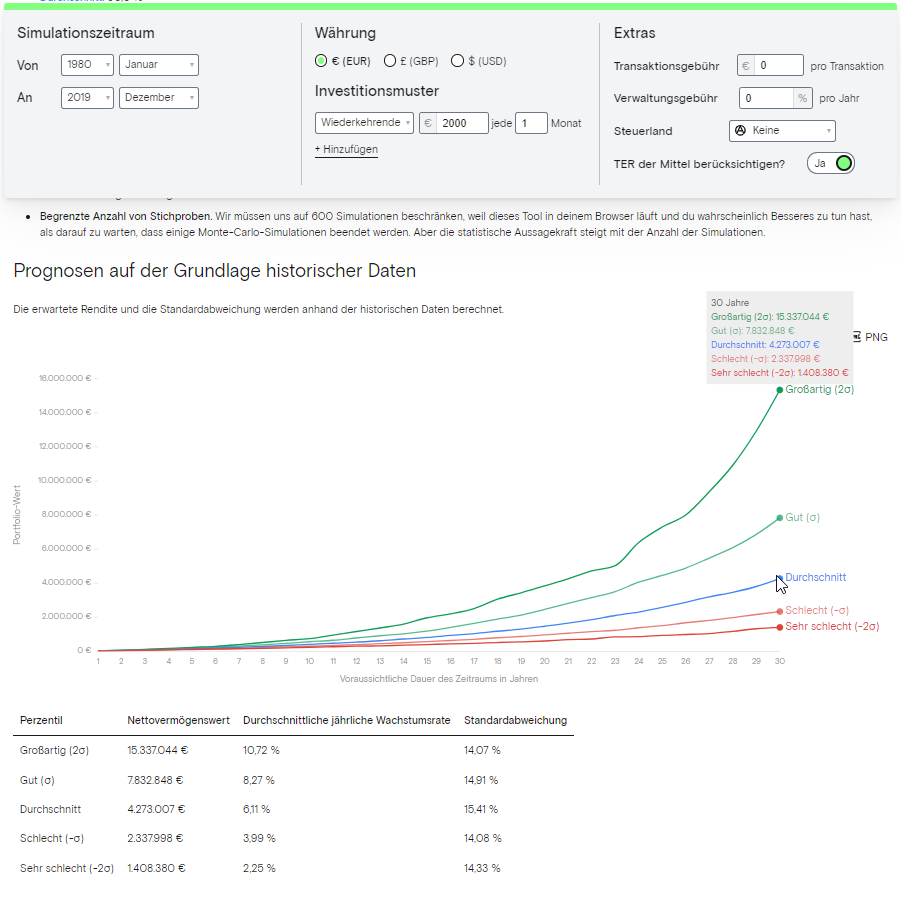Click the PNG export icon

pos(857,337)
